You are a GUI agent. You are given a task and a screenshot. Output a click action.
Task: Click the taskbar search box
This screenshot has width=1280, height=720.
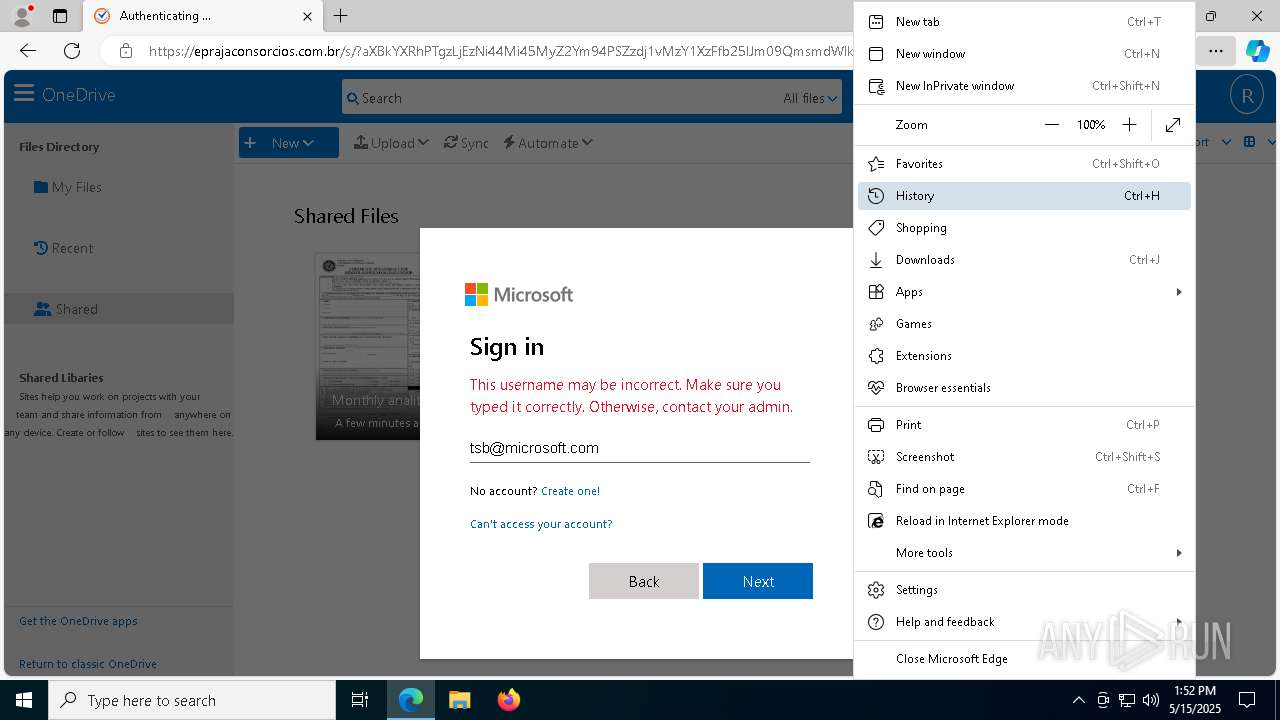click(x=192, y=700)
